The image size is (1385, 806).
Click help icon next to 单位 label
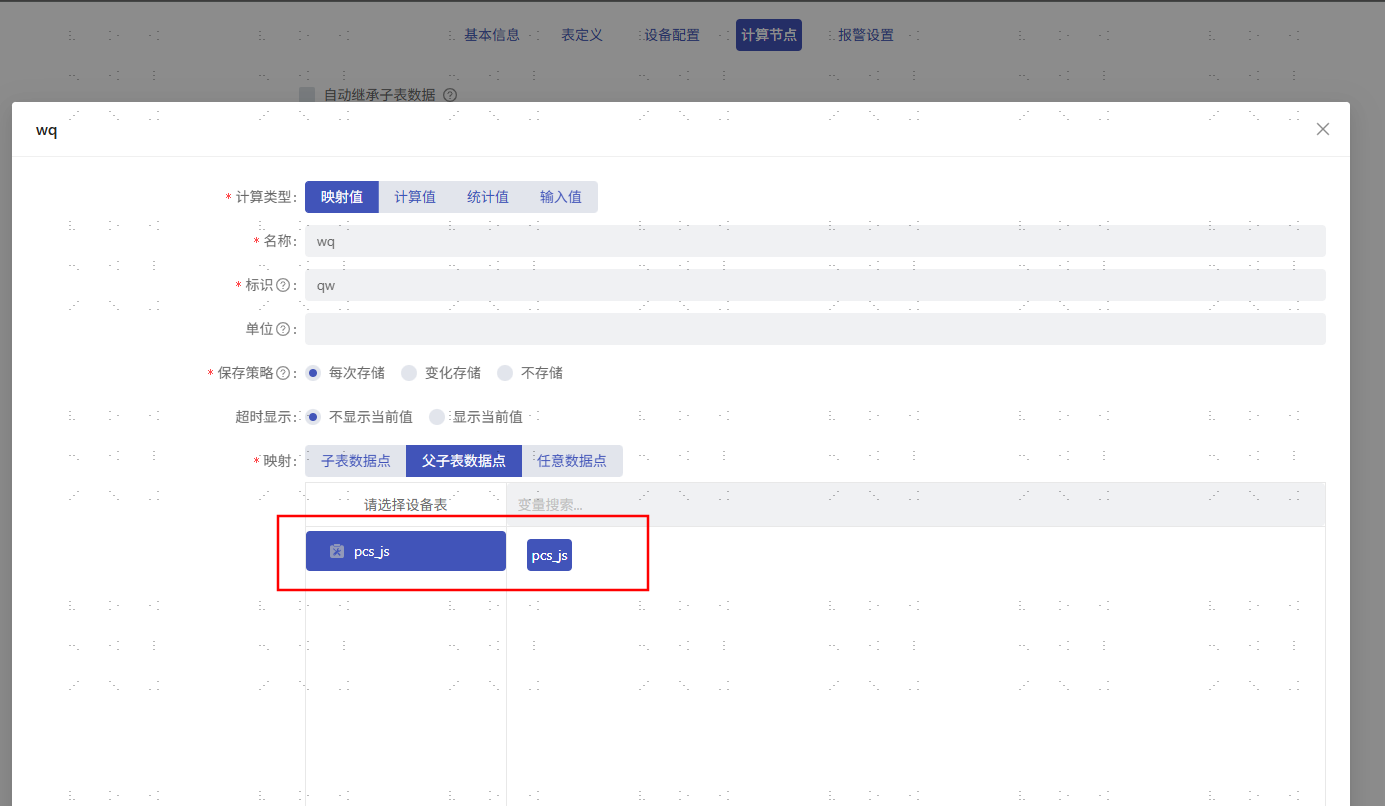283,329
